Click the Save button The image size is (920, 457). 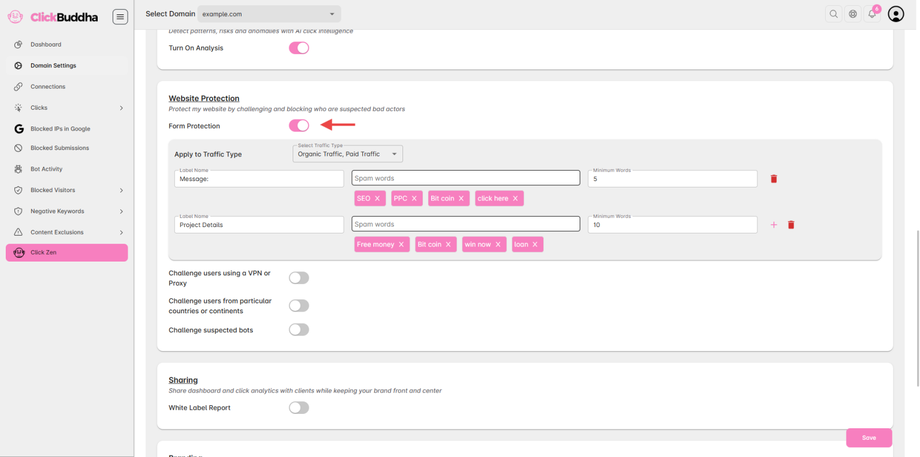coord(869,437)
